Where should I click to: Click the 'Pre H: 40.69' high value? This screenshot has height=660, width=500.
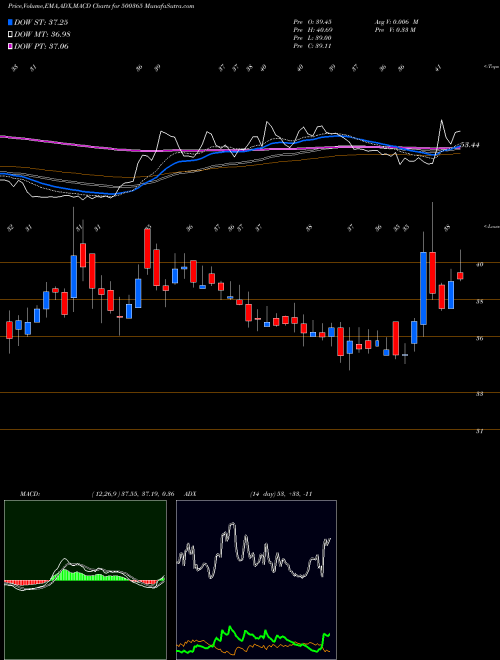pos(312,30)
